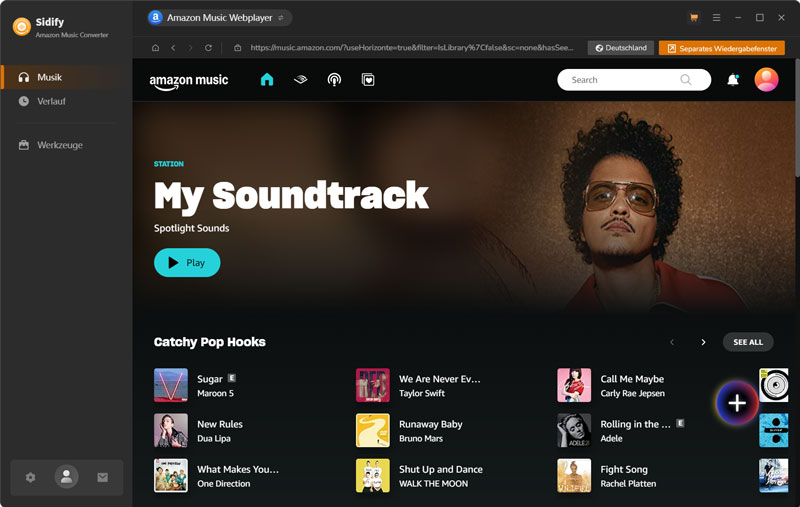
Task: Open notifications bell icon
Action: coord(733,80)
